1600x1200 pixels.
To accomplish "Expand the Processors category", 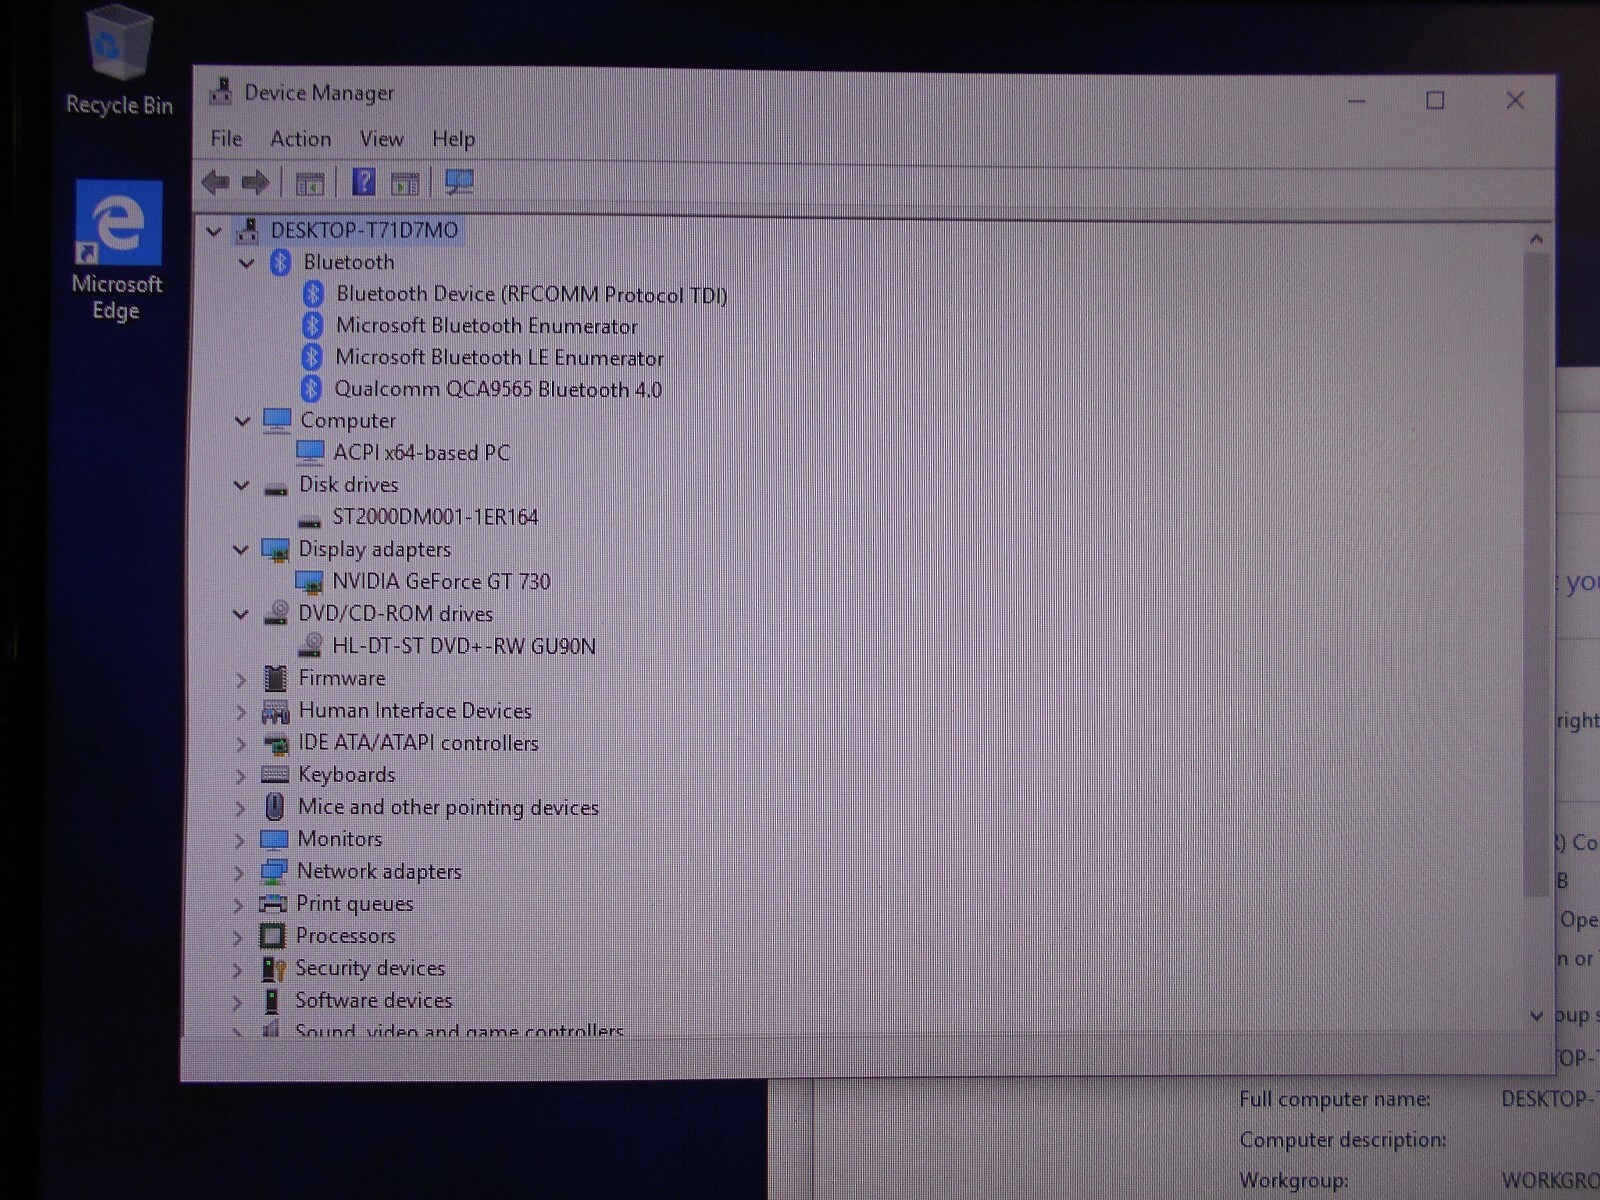I will pos(237,937).
